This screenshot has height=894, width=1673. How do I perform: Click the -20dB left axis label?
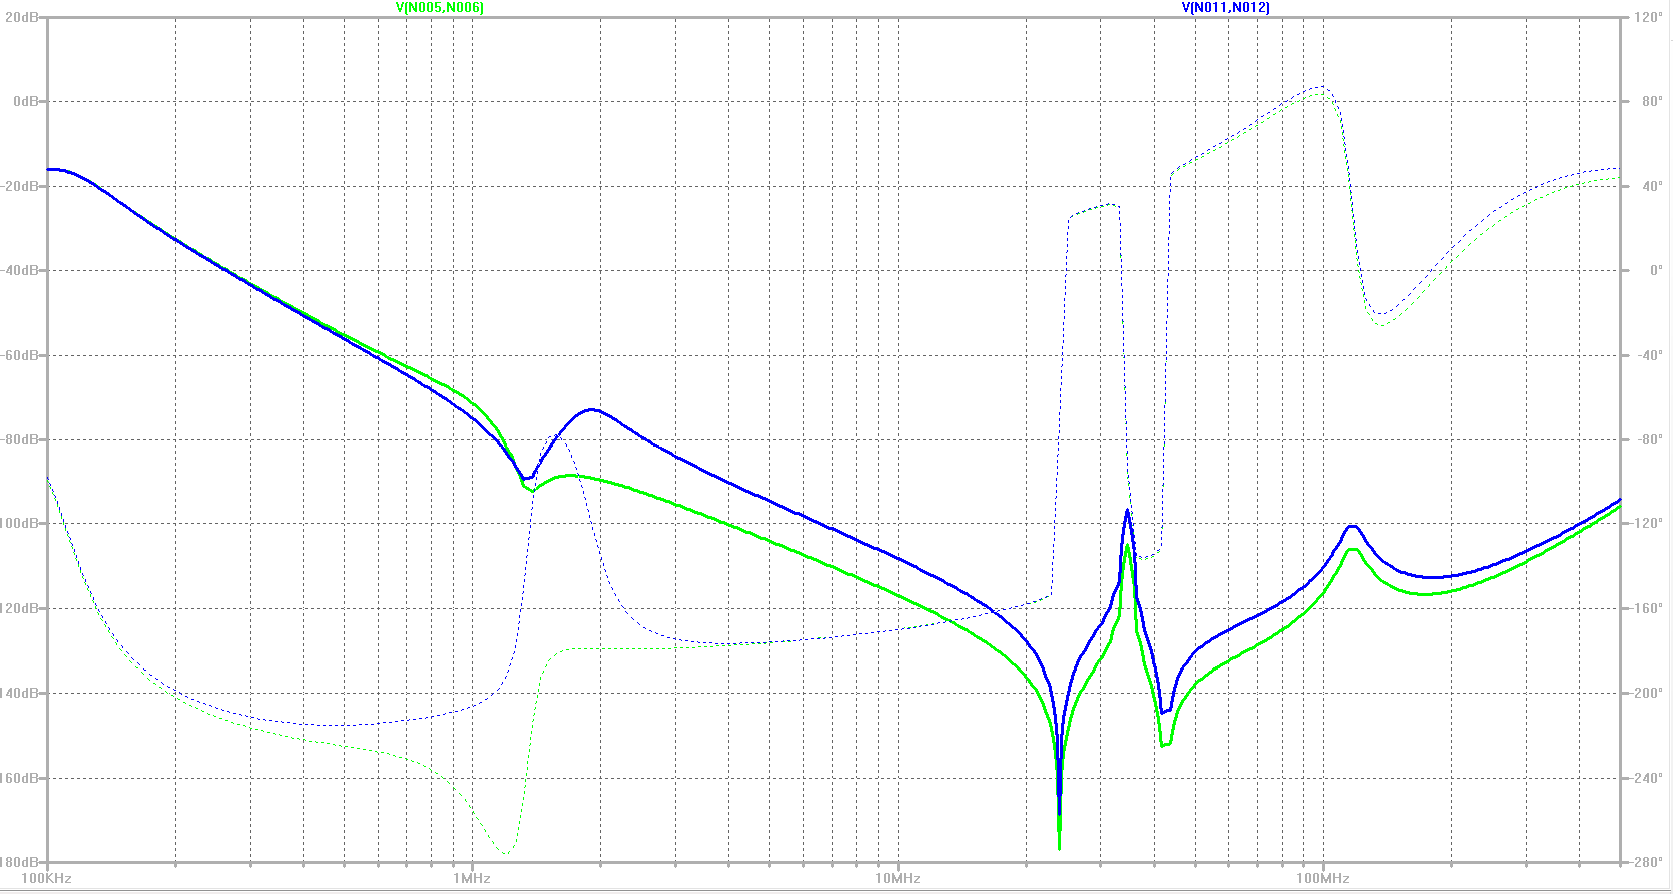point(21,186)
